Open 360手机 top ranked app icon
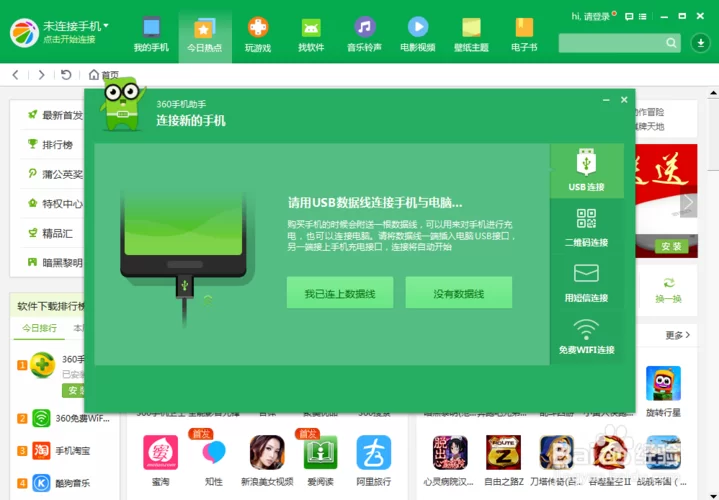The image size is (719, 500). click(42, 365)
